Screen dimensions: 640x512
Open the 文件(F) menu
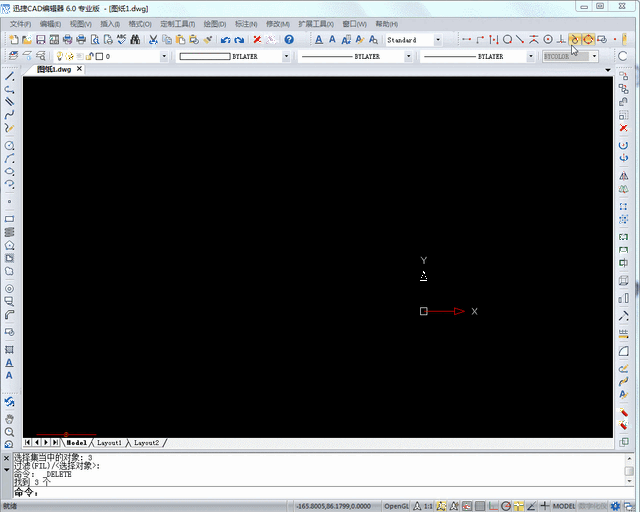(x=20, y=24)
